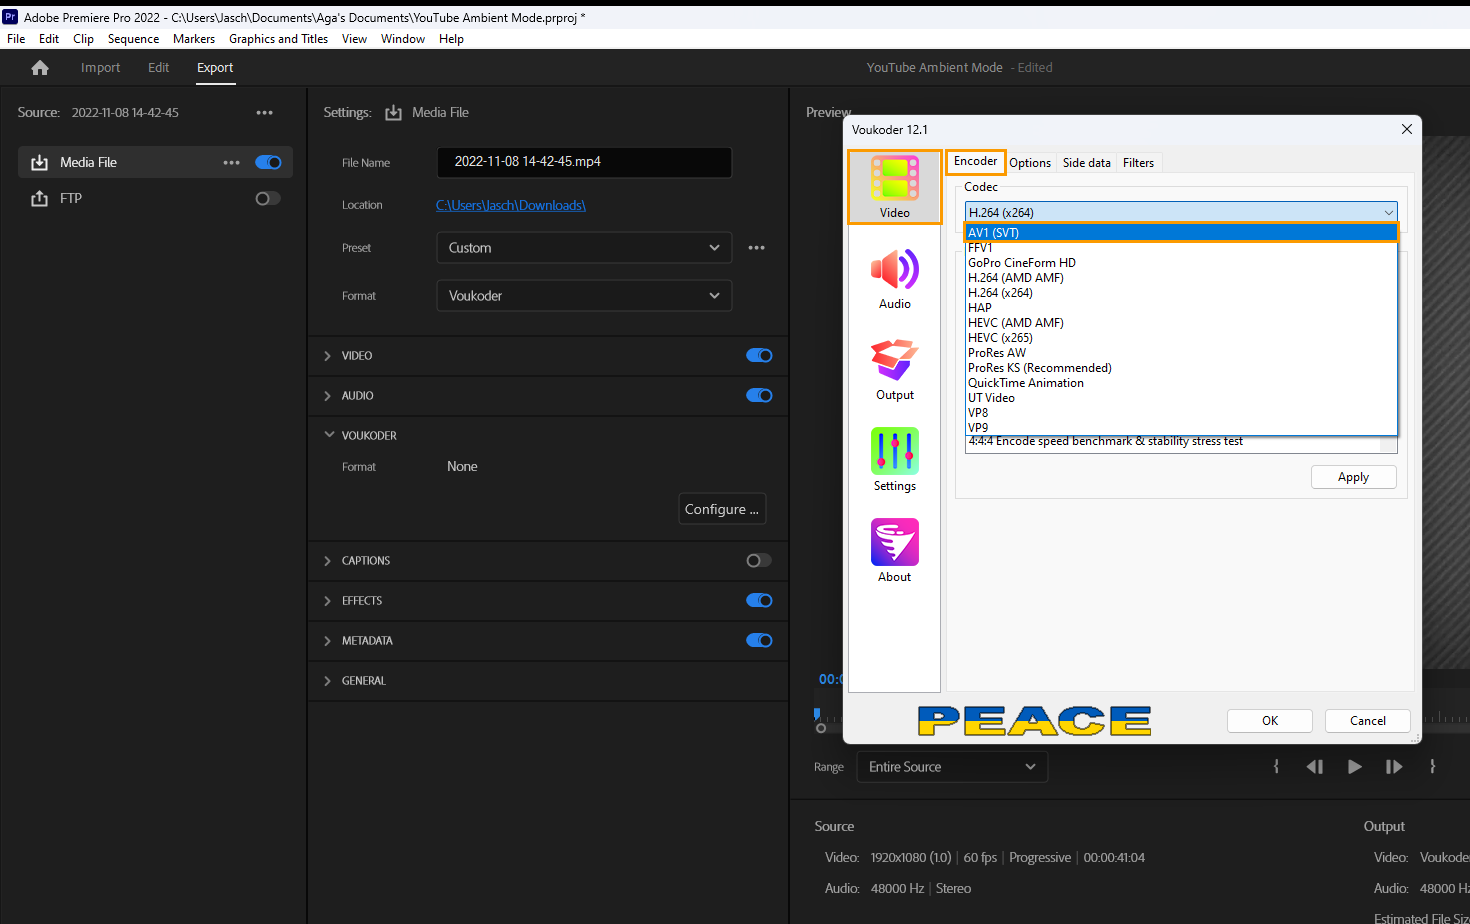Confirm with OK in Voukoder
Screen dimensions: 1470x924
[1270, 721]
